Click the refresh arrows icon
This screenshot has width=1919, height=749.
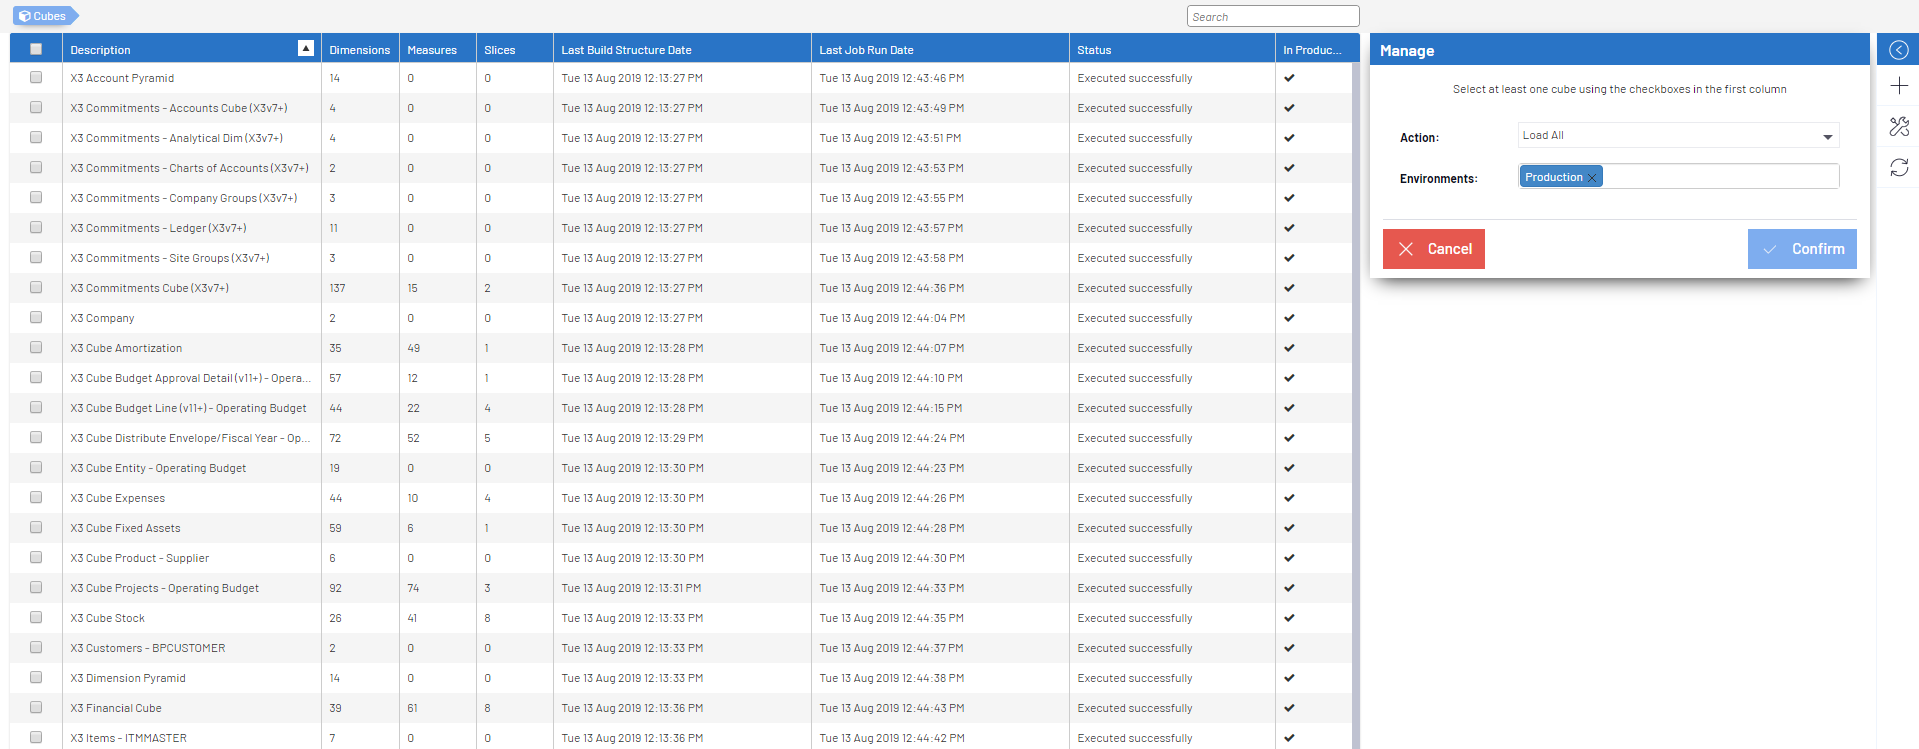(x=1898, y=168)
